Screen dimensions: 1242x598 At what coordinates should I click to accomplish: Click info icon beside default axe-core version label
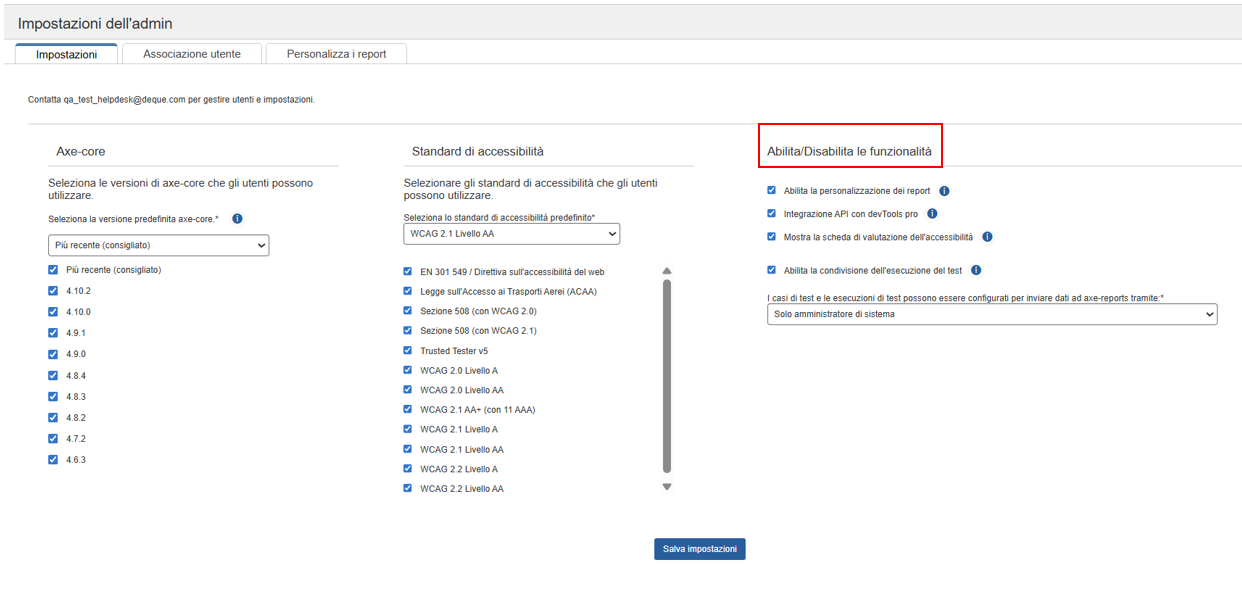point(237,219)
